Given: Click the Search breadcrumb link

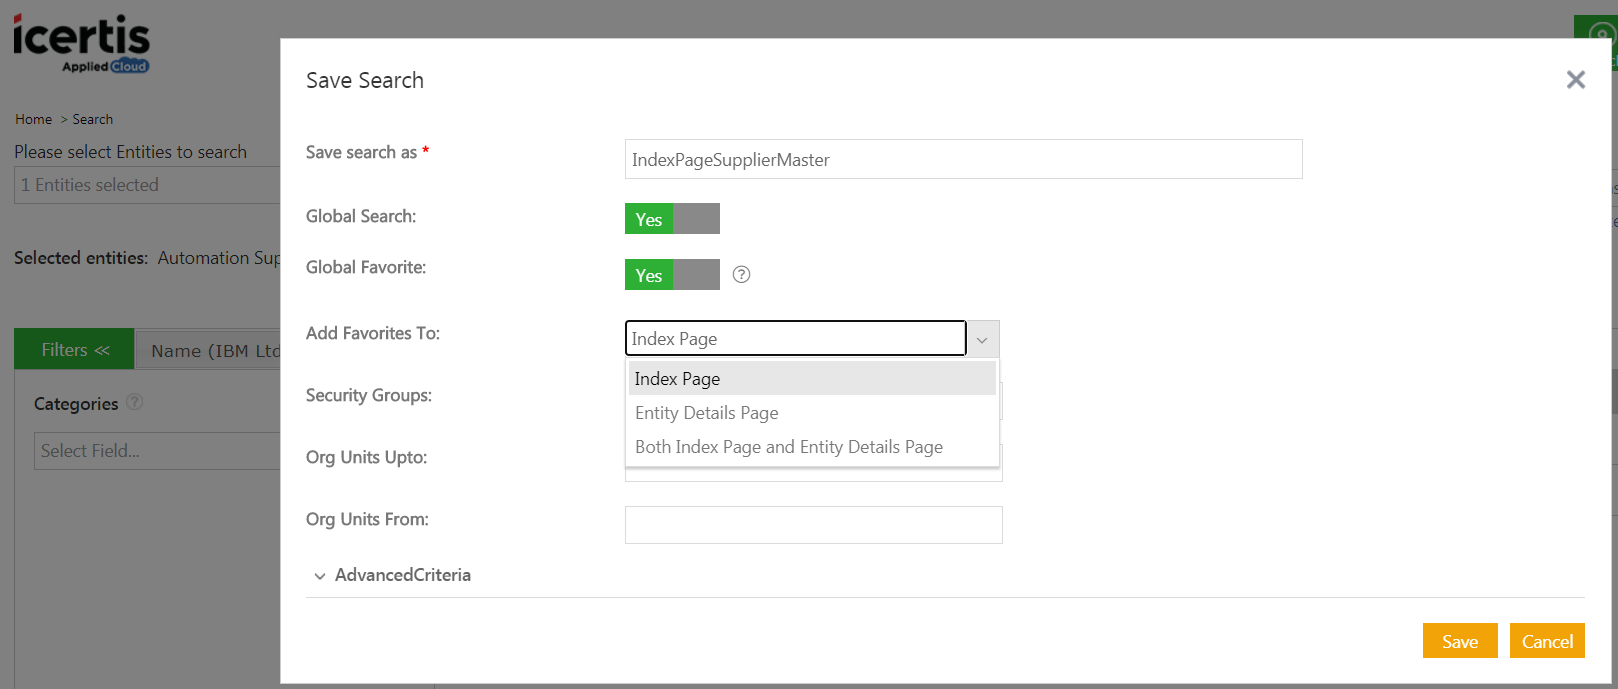Looking at the screenshot, I should (92, 119).
